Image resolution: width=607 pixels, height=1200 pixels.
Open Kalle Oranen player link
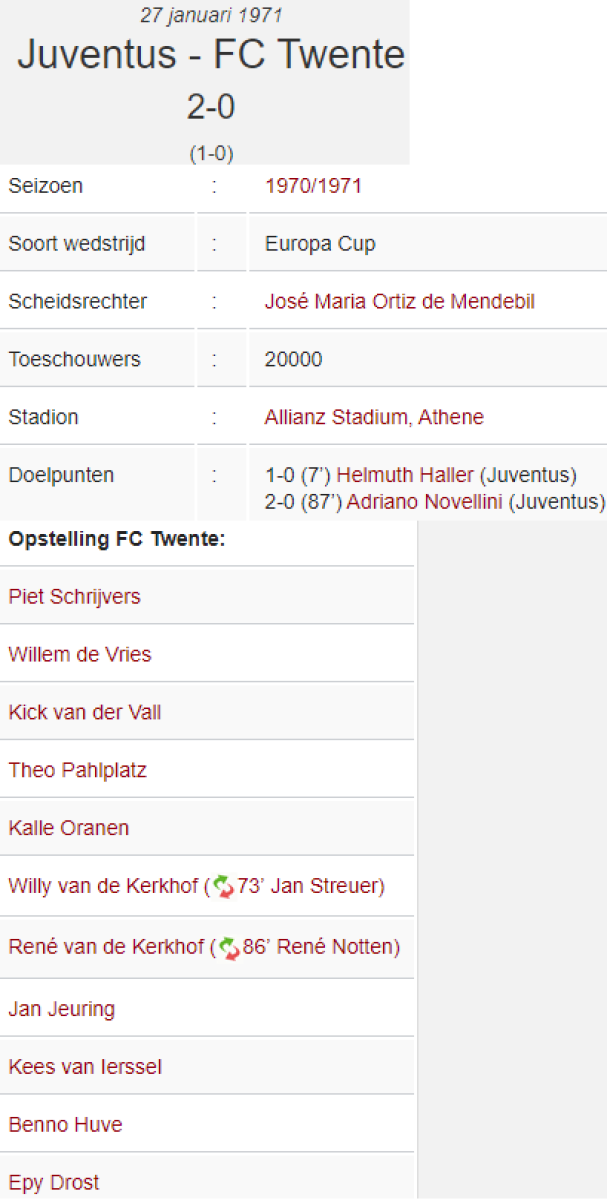[x=69, y=829]
